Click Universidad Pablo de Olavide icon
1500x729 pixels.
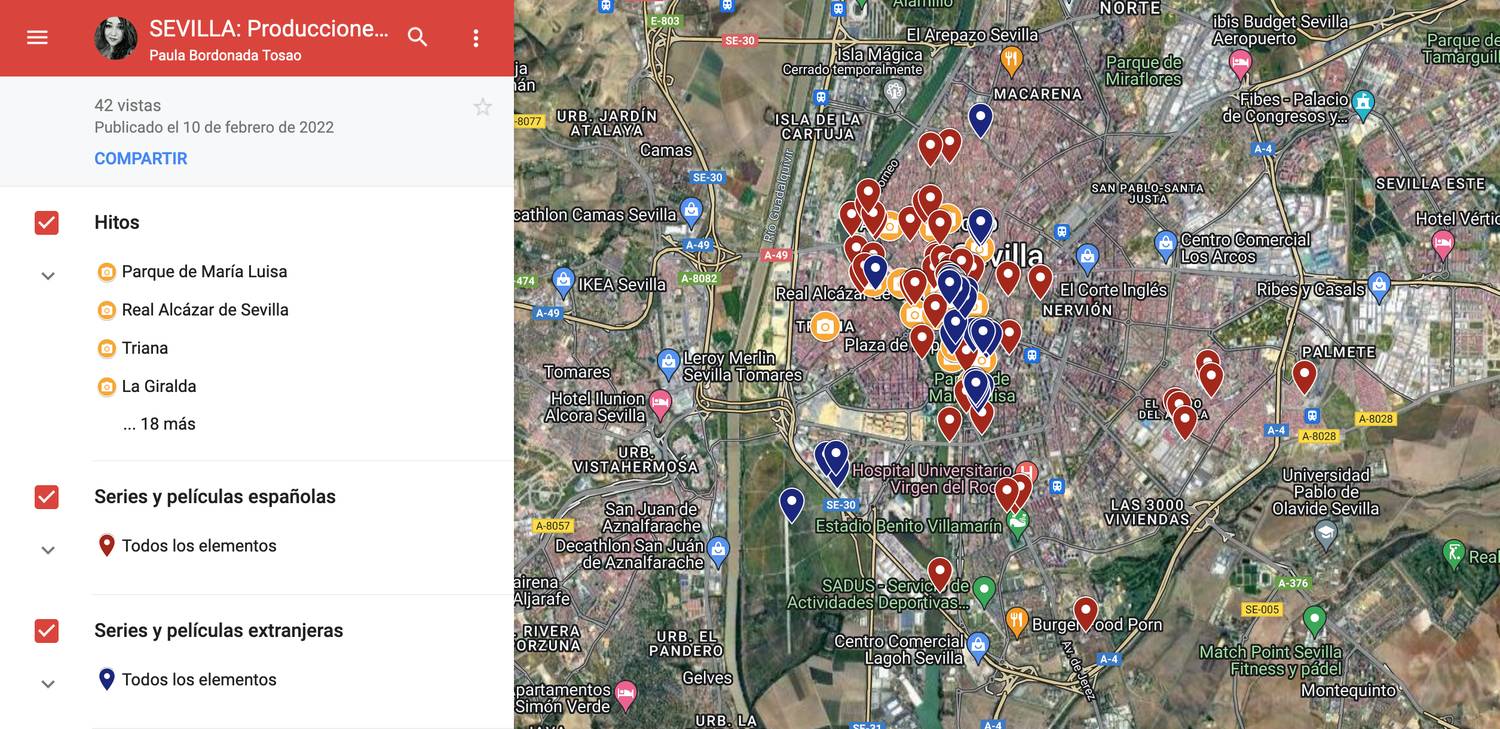1325,532
